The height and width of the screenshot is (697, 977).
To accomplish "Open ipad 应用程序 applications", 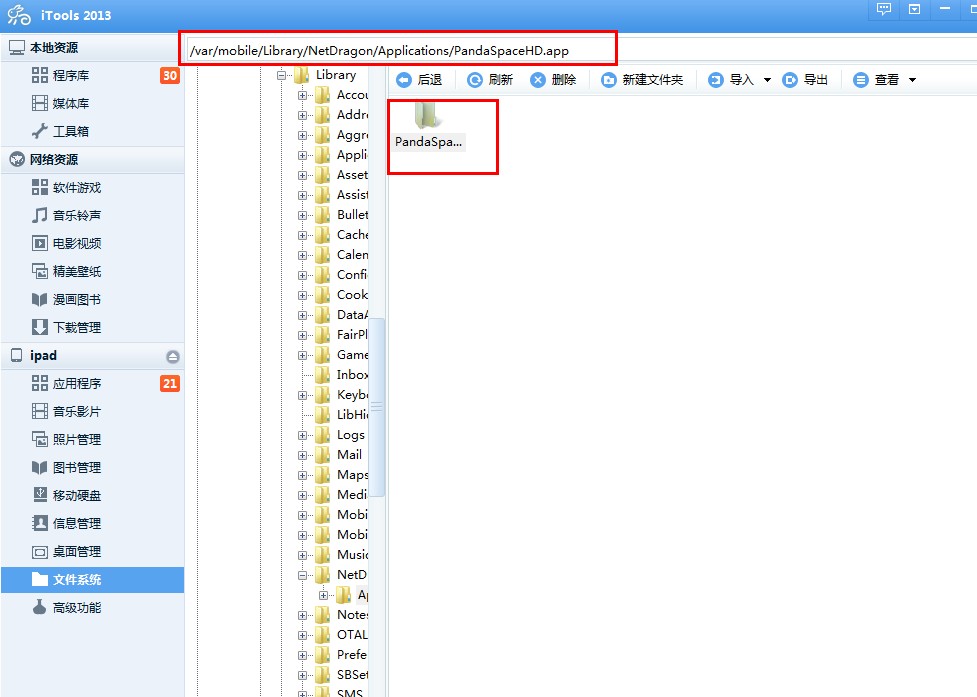I will coord(92,384).
